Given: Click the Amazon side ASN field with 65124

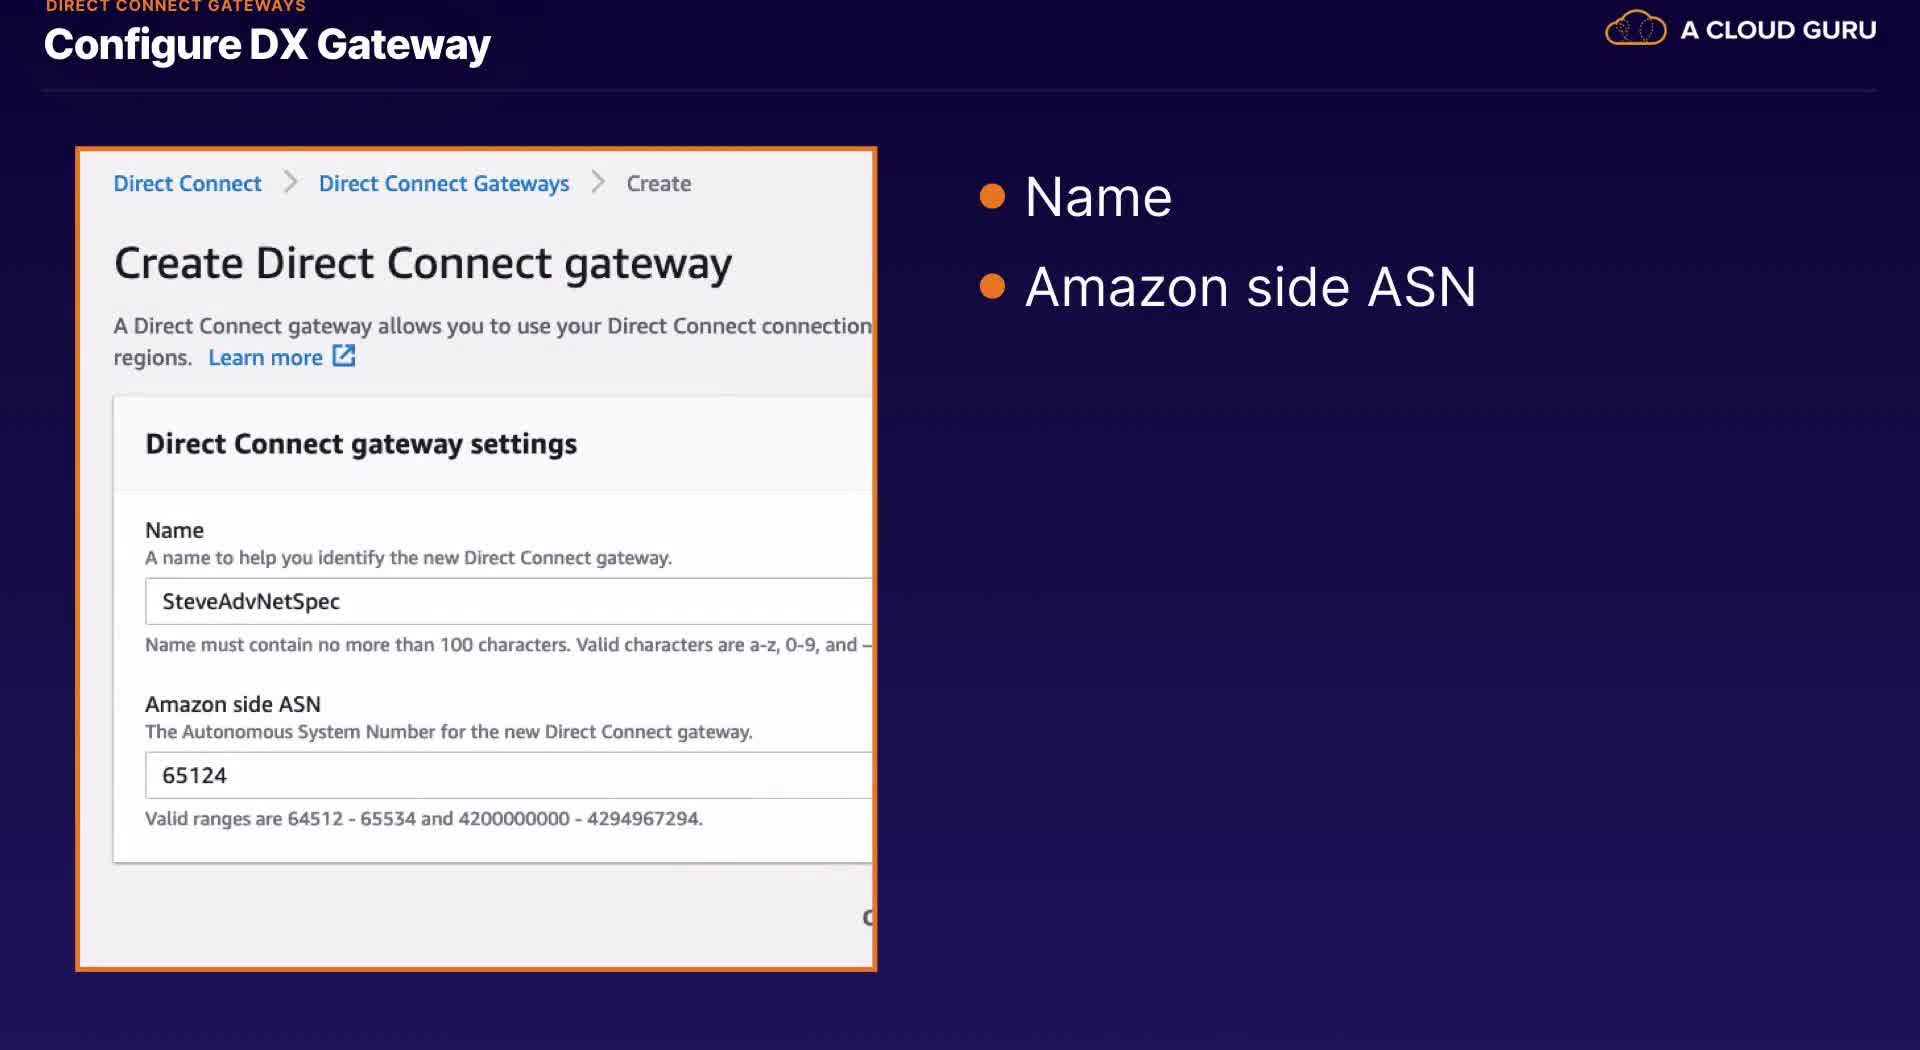Looking at the screenshot, I should [508, 775].
